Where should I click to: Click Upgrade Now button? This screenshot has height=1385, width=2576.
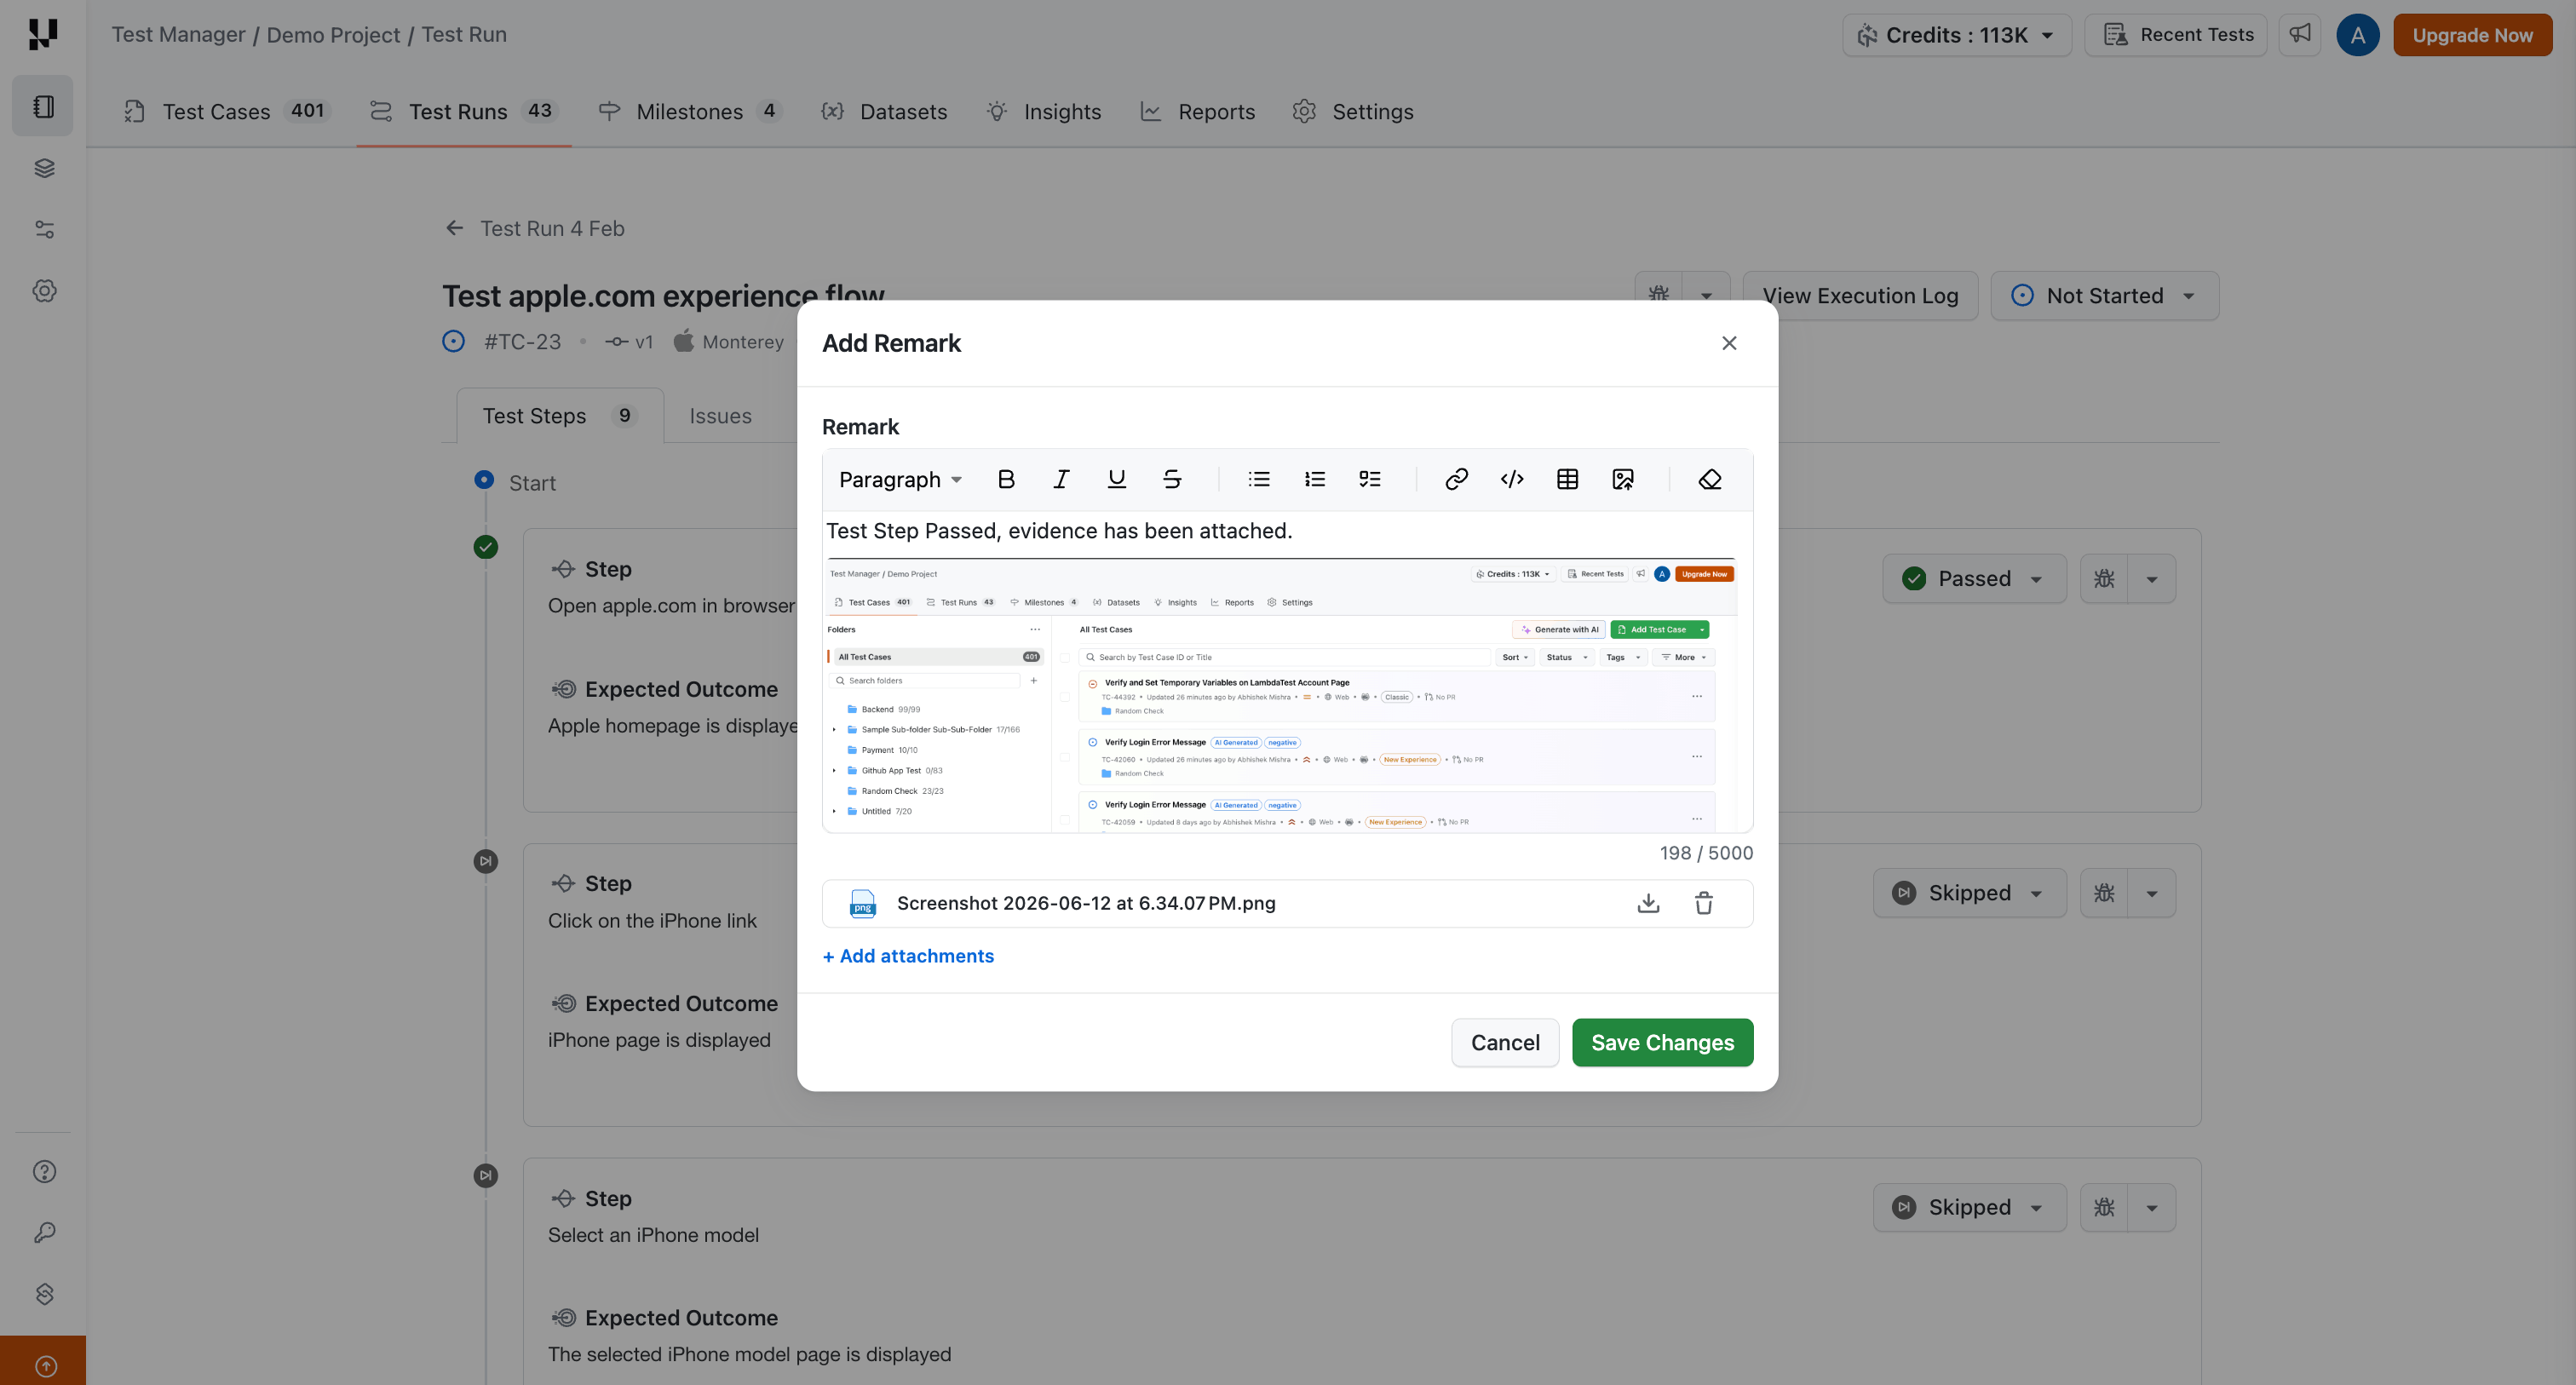[x=2472, y=35]
